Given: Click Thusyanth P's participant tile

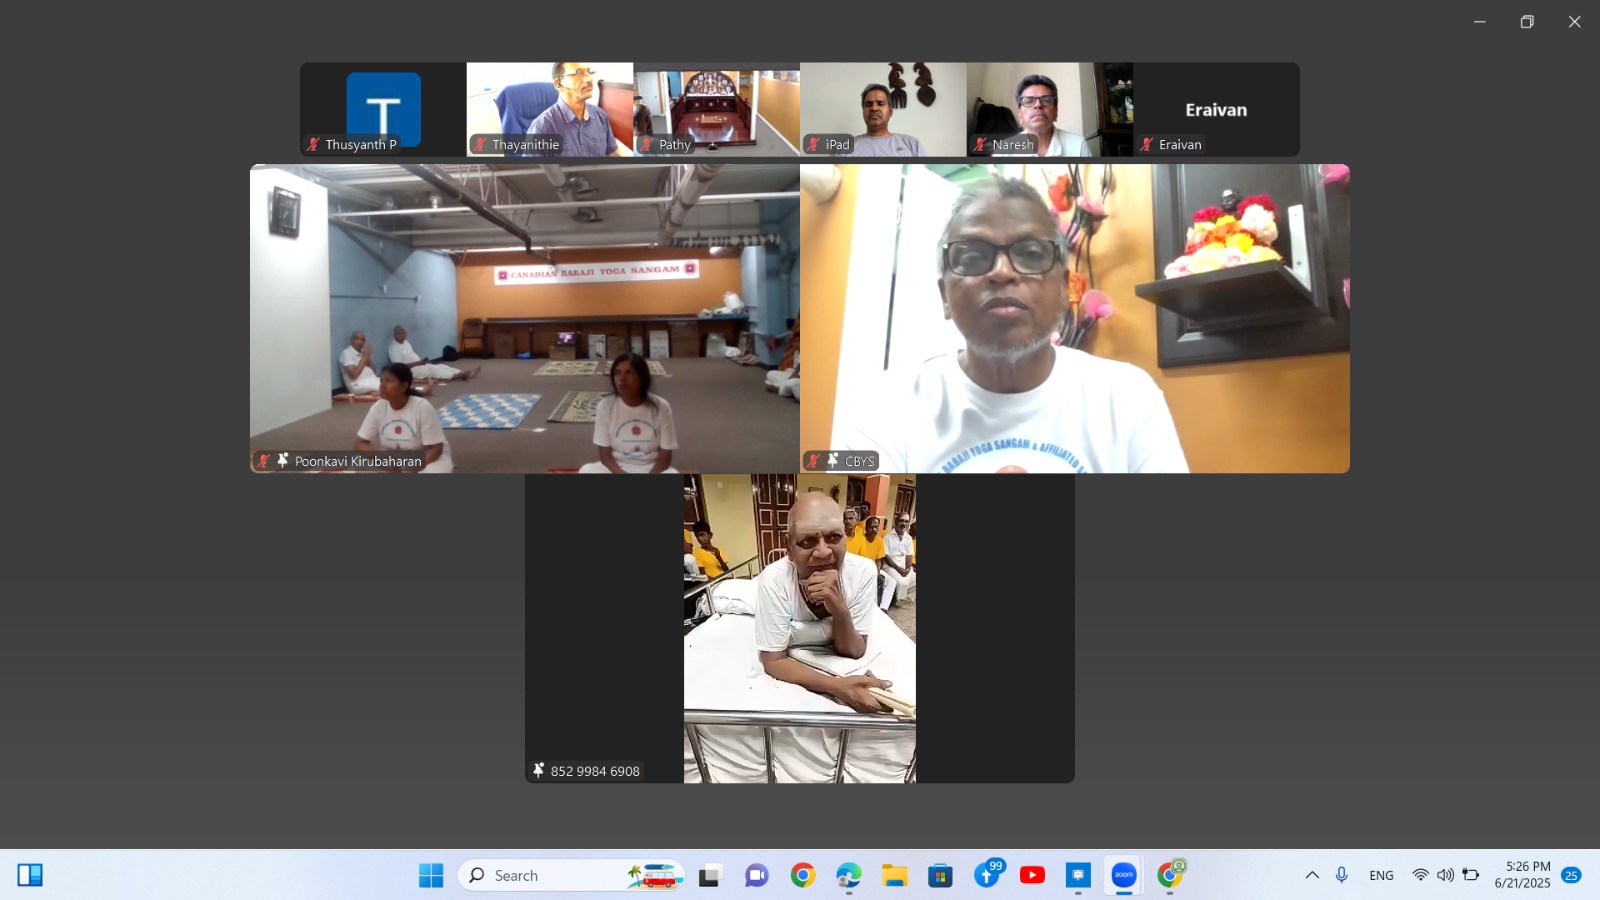Looking at the screenshot, I should coord(383,109).
